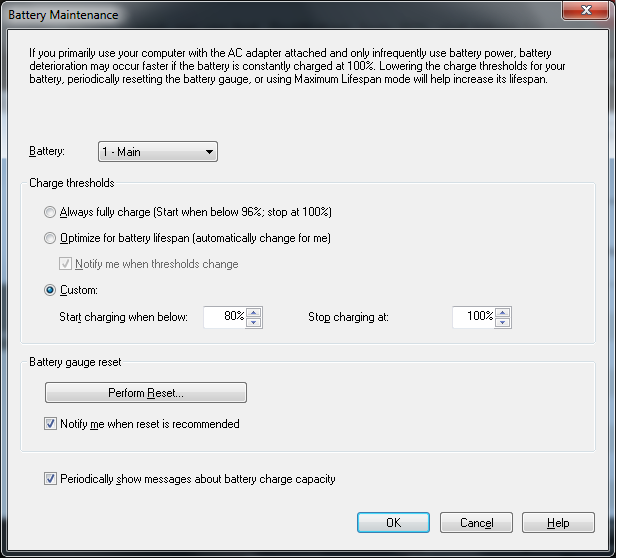Click the Battery gauge reset group label
This screenshot has height=558, width=617.
[x=75, y=362]
